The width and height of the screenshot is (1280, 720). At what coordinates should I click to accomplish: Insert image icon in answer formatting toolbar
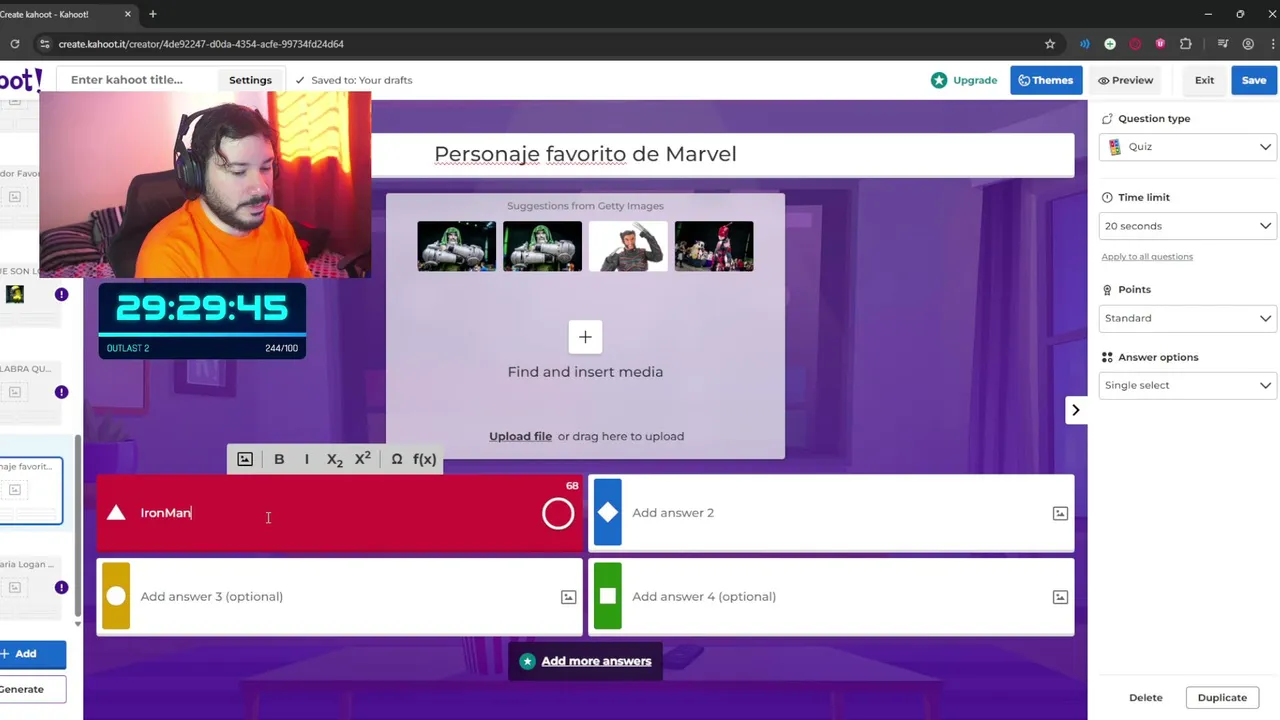pyautogui.click(x=245, y=459)
